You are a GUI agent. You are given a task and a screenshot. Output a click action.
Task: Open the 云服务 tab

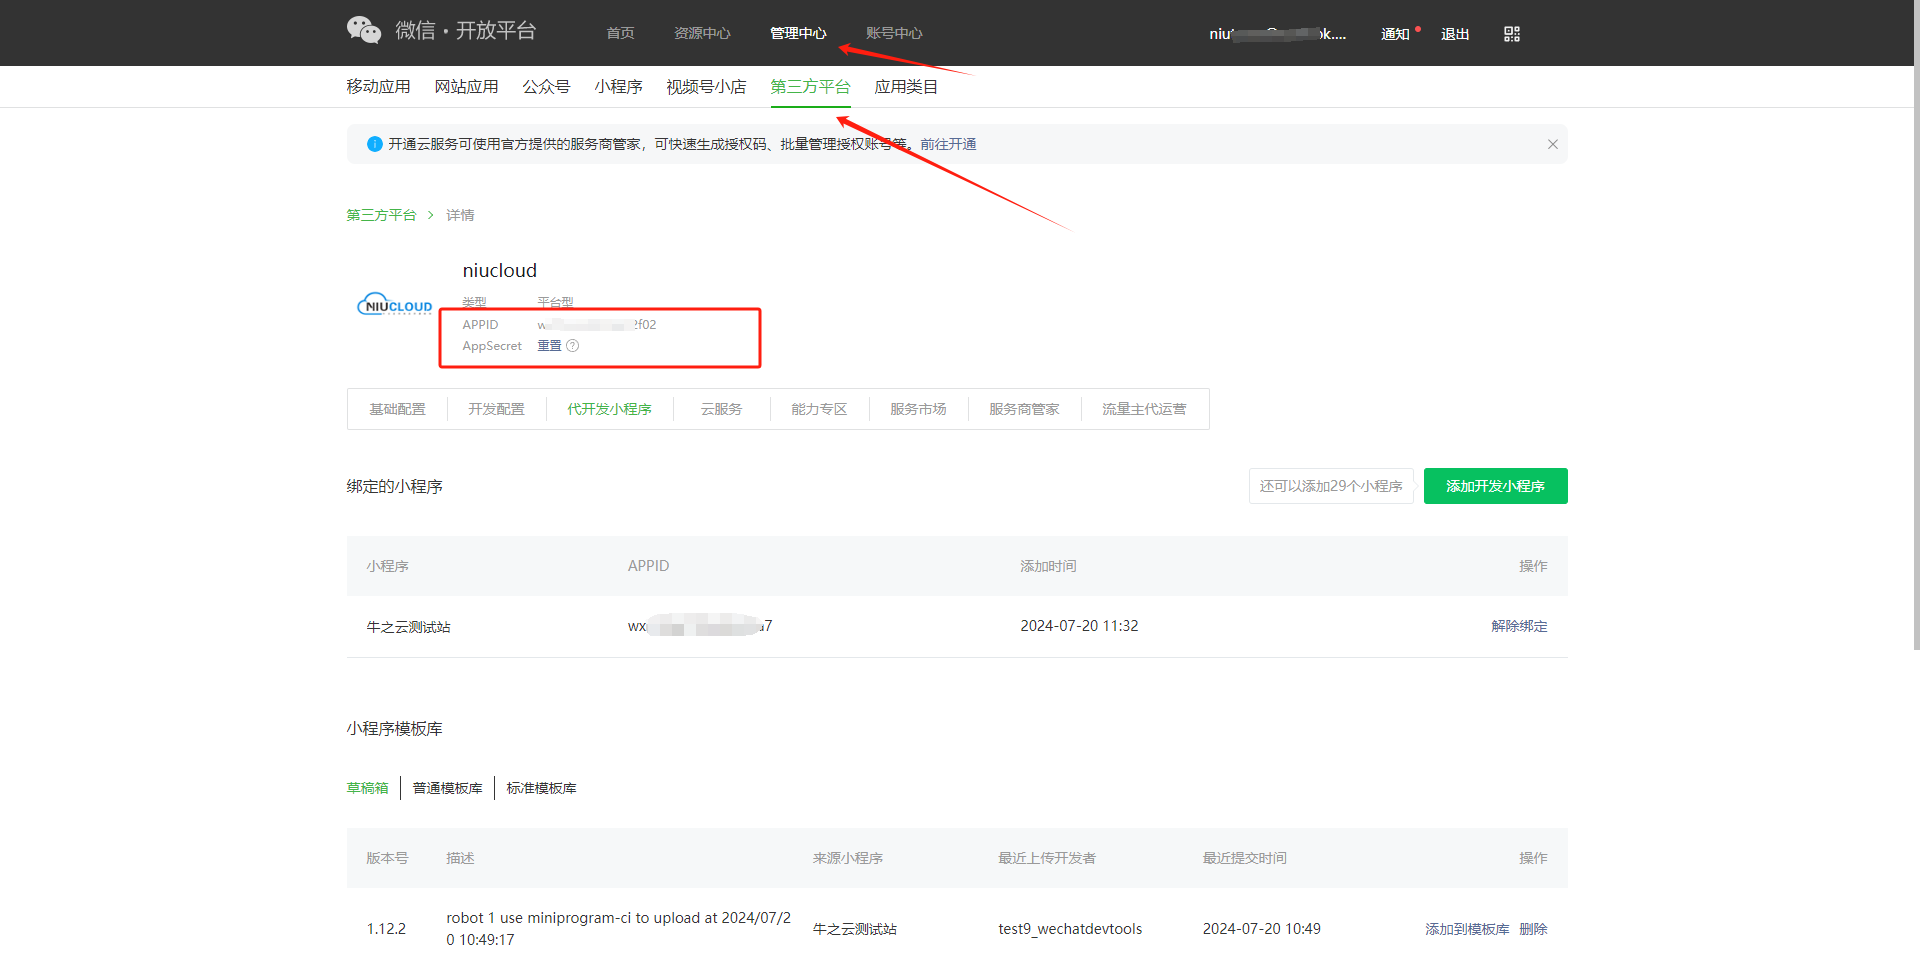click(x=721, y=409)
